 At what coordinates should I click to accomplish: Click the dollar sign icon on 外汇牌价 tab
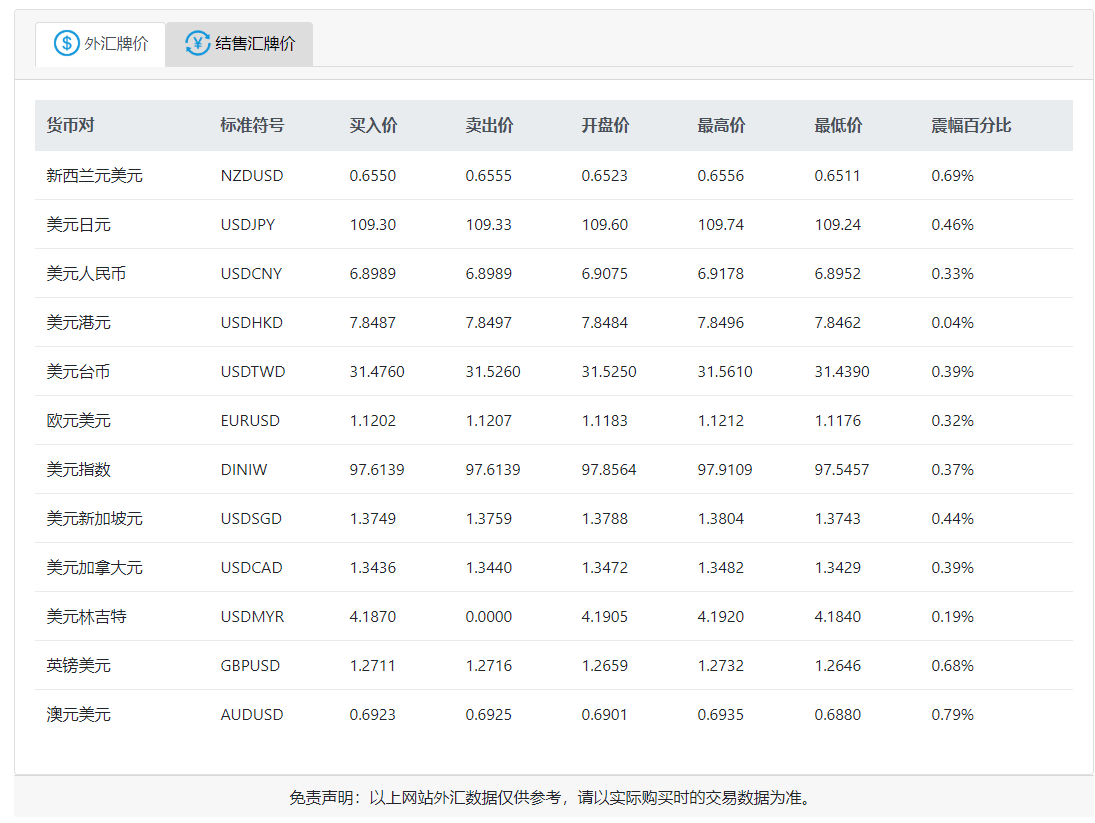[66, 43]
